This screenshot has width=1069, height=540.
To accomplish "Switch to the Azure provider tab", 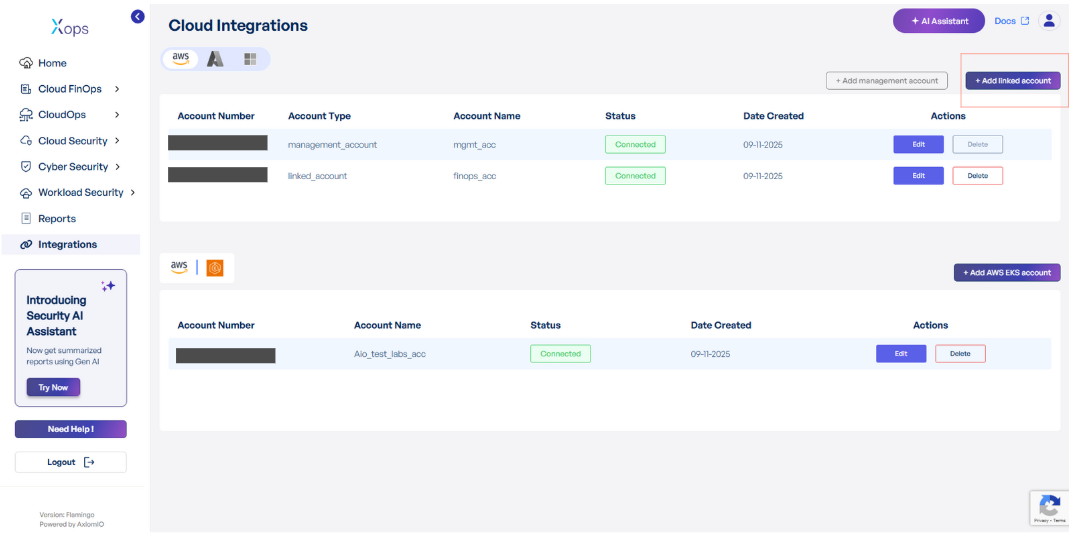I will pos(215,59).
